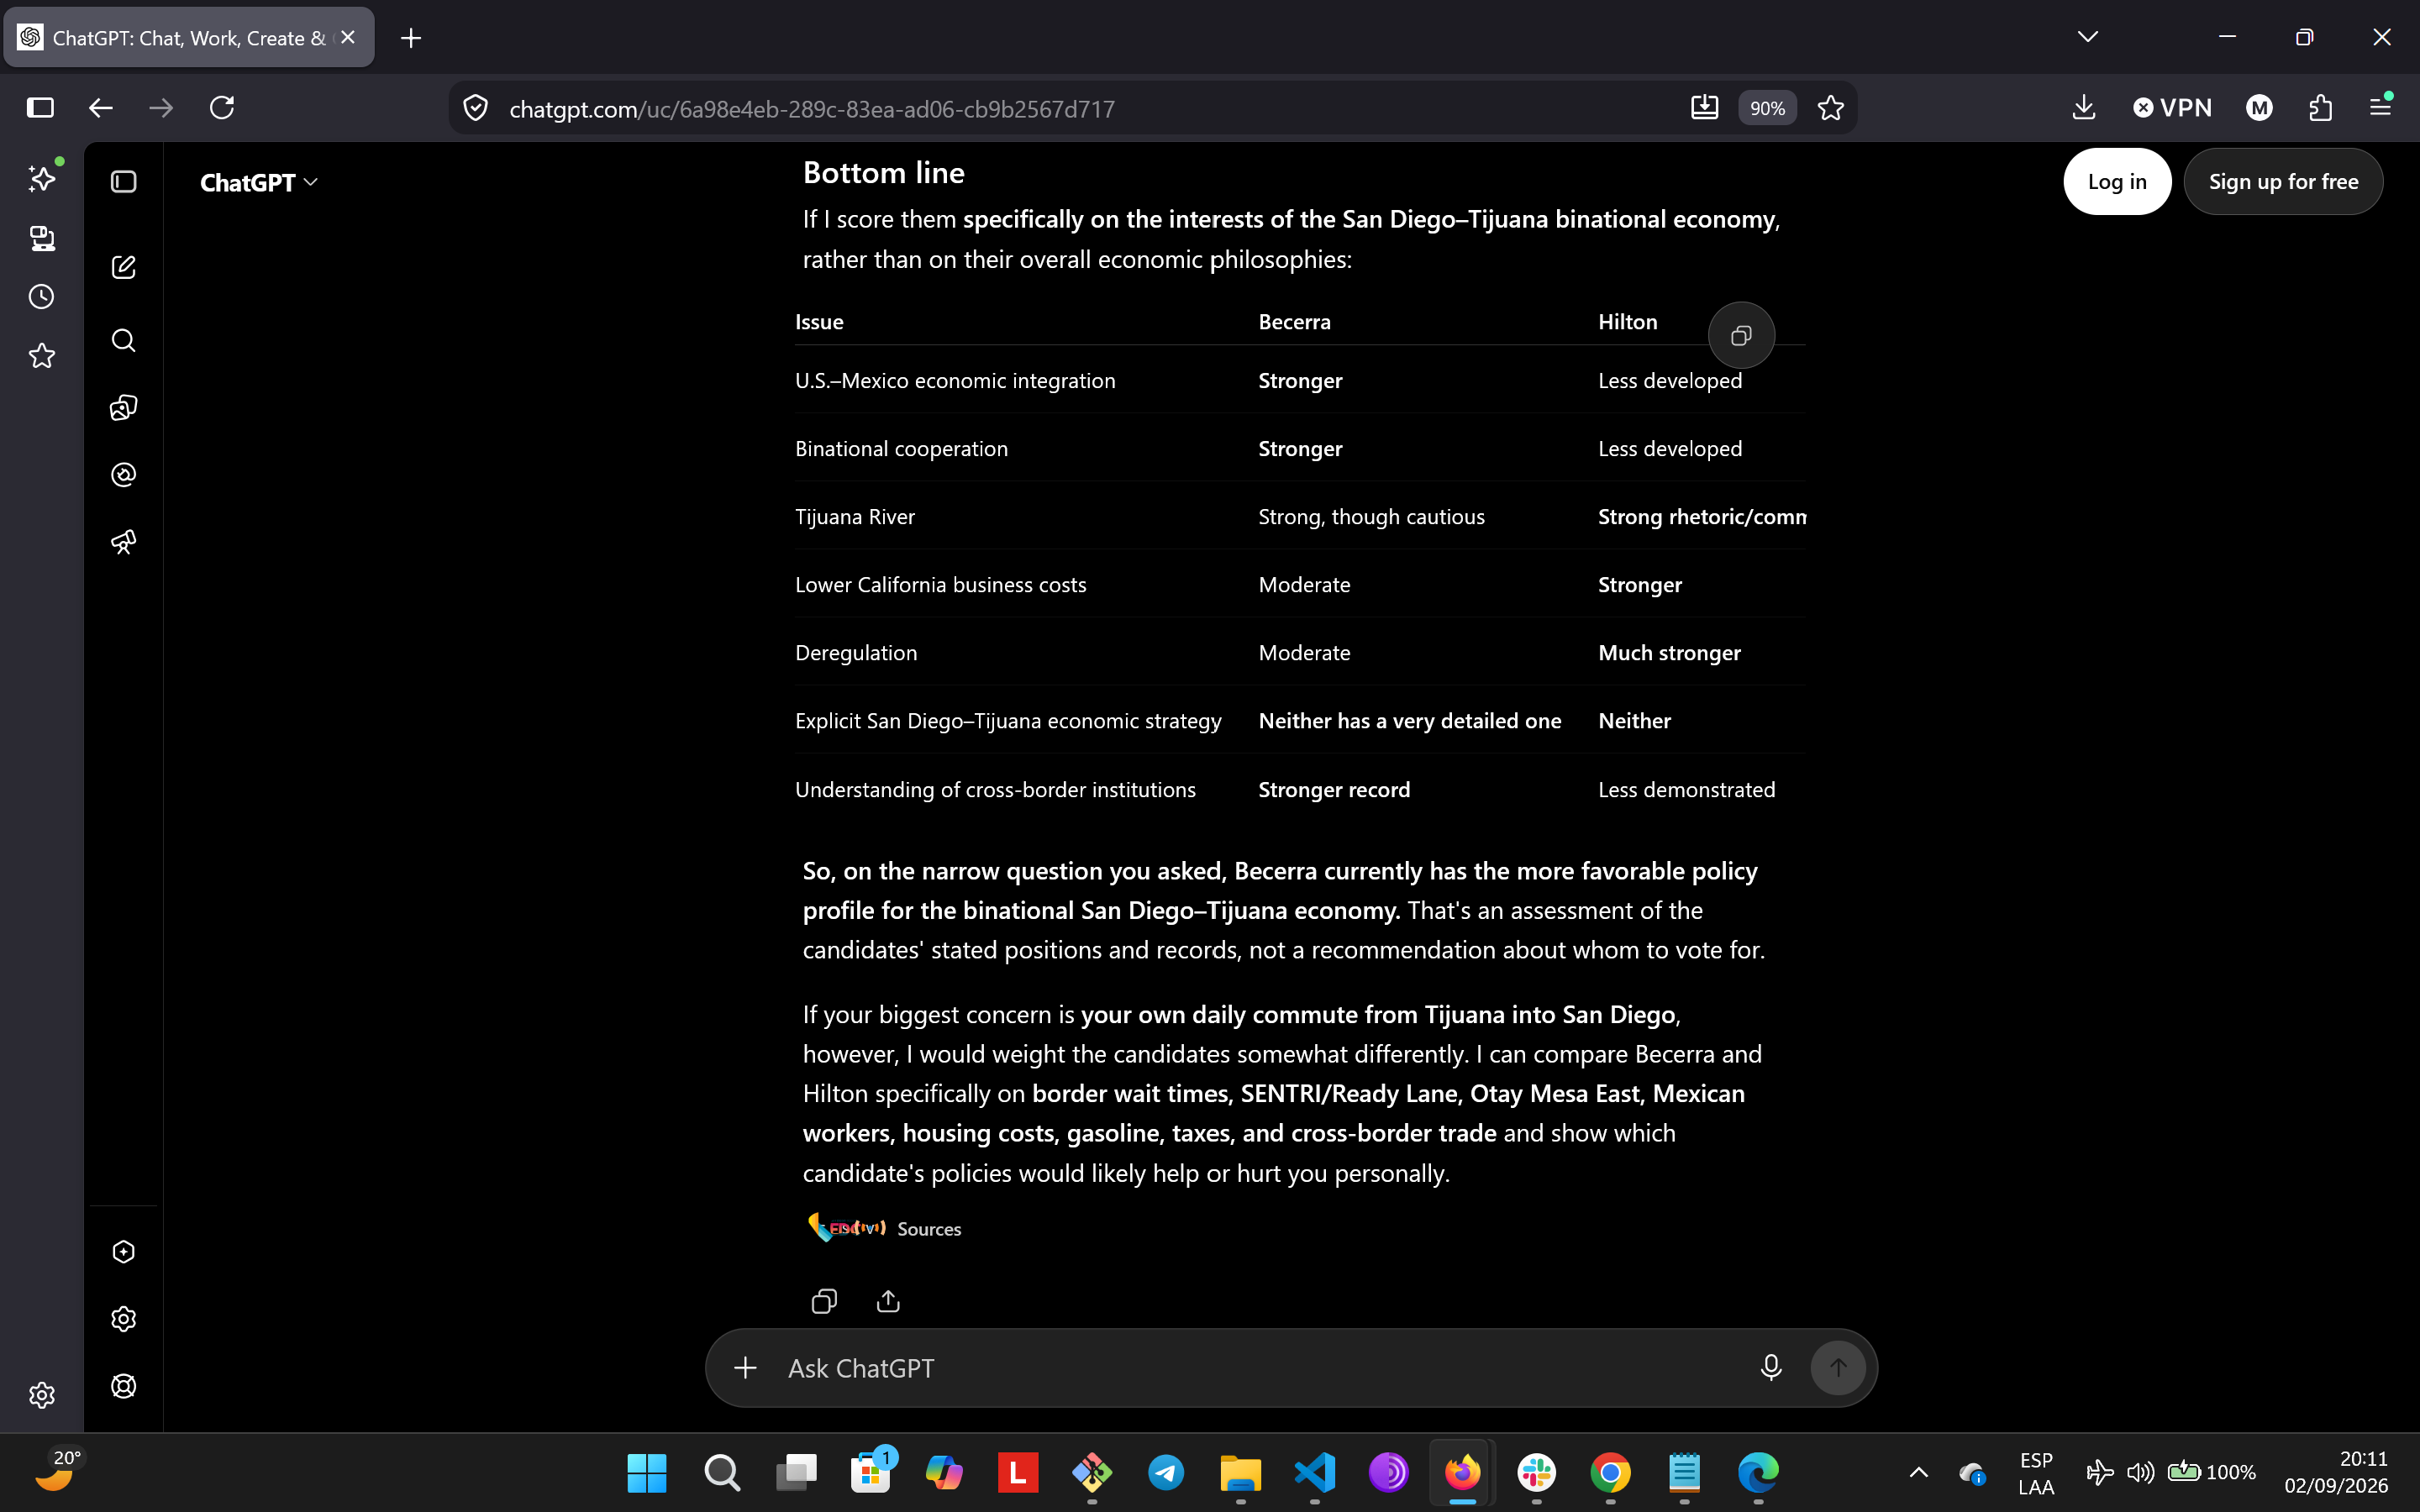Expand the ChatGPT model selector dropdown
The height and width of the screenshot is (1512, 2420).
click(259, 183)
